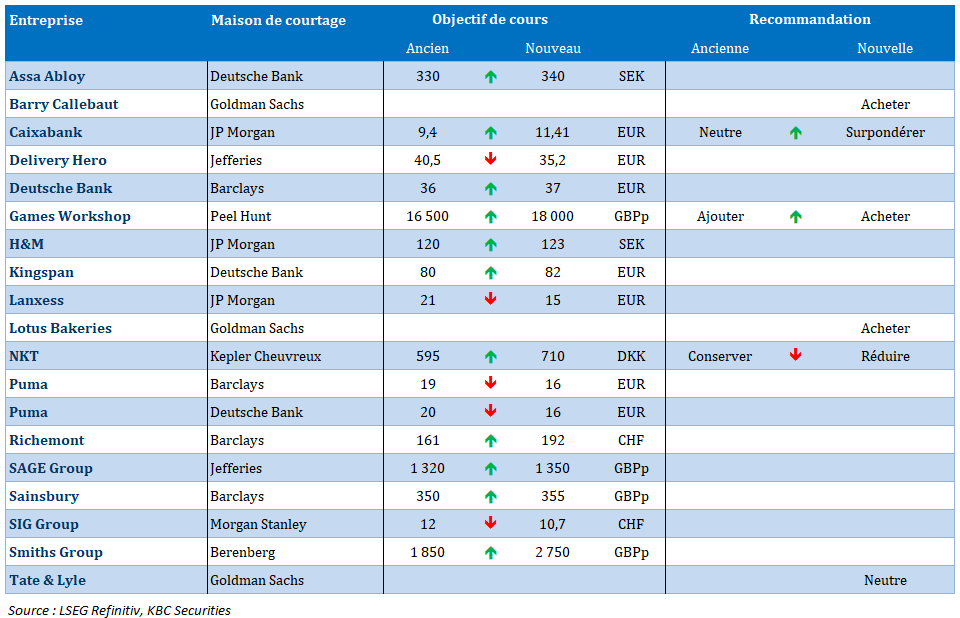Screen dimensions: 960x618
Task: Click the red down arrow for Delivery Hero
Action: pyautogui.click(x=490, y=160)
